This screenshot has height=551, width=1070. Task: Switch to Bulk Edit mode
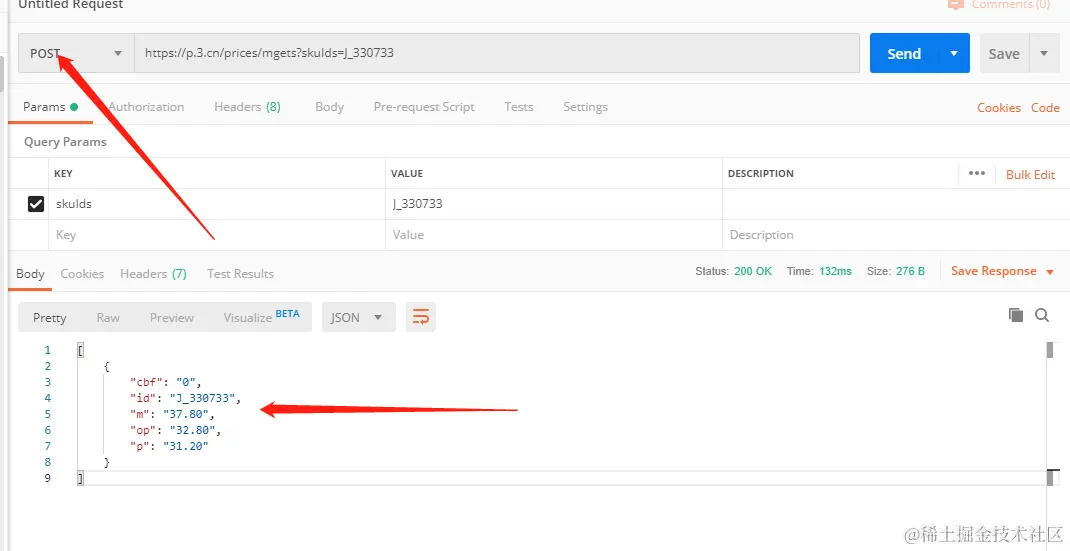[x=1030, y=175]
